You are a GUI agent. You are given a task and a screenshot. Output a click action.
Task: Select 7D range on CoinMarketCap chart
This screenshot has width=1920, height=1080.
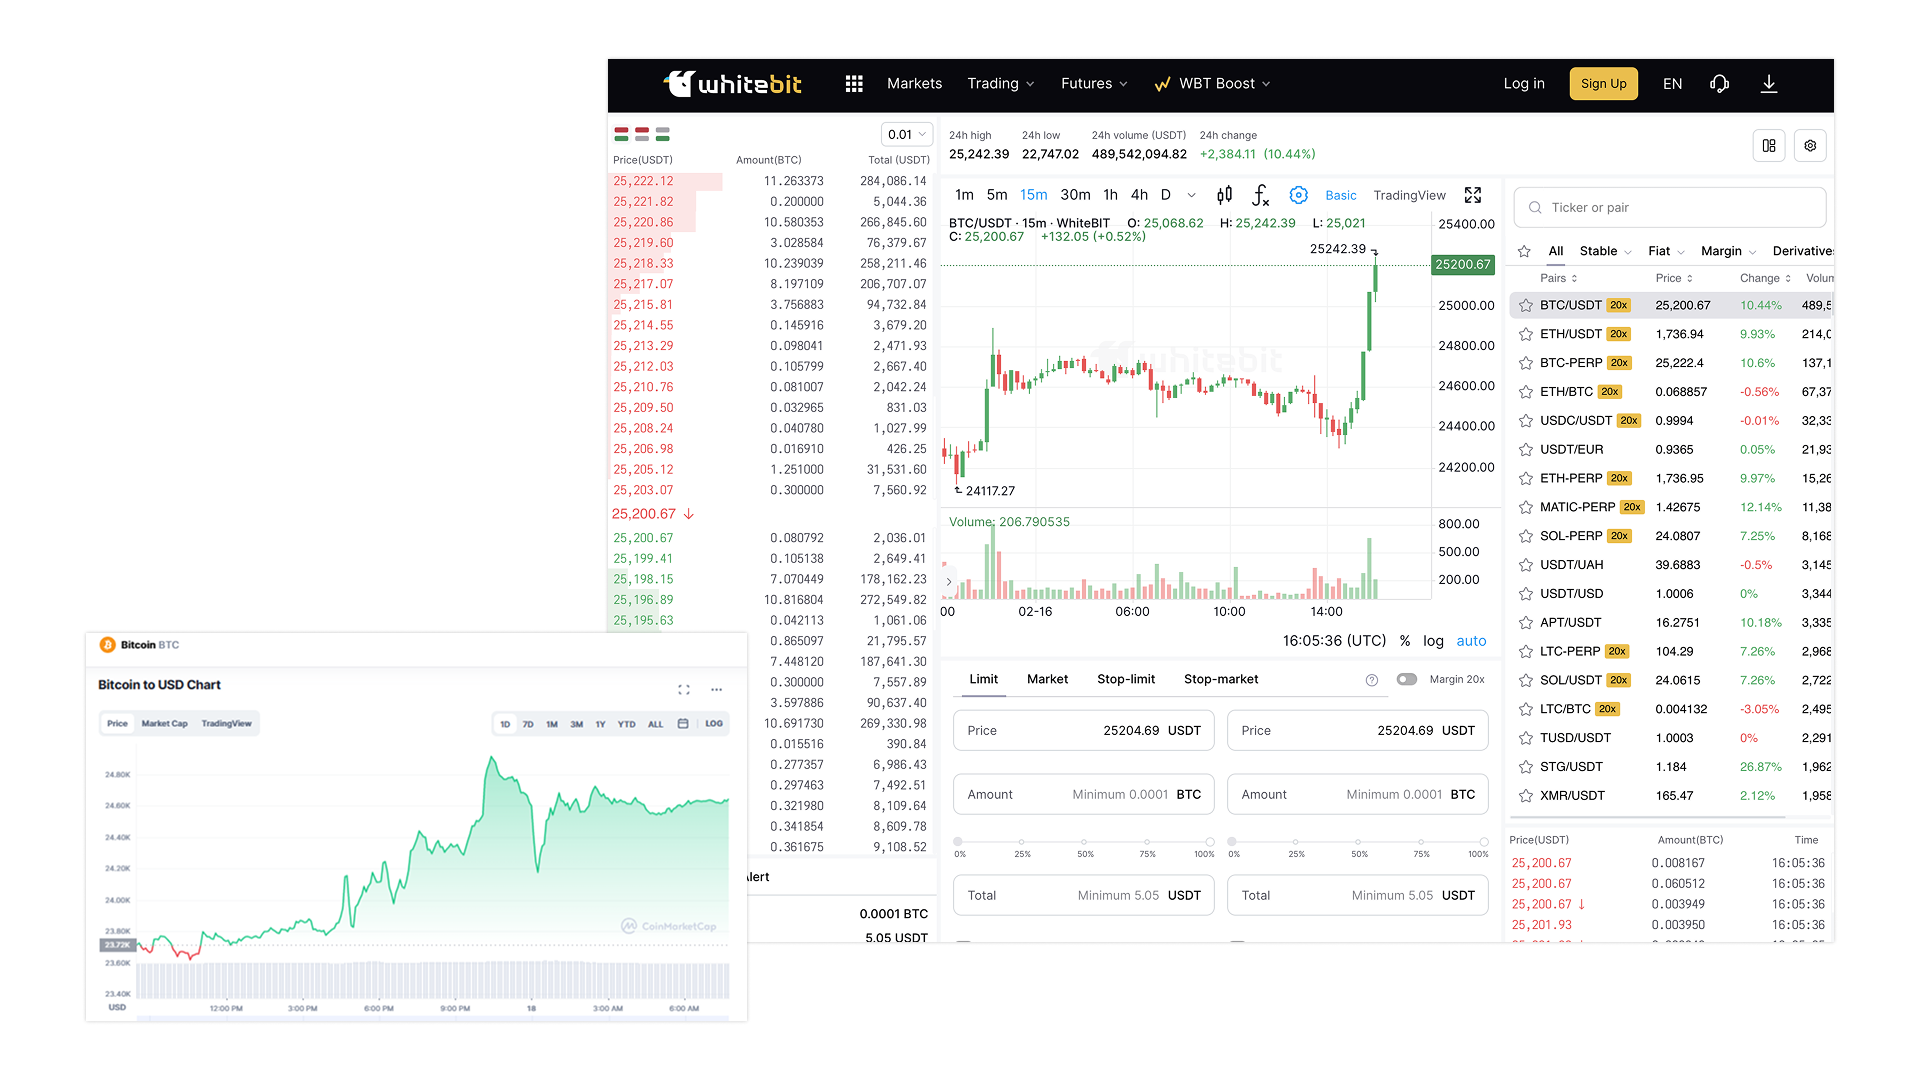[x=528, y=724]
